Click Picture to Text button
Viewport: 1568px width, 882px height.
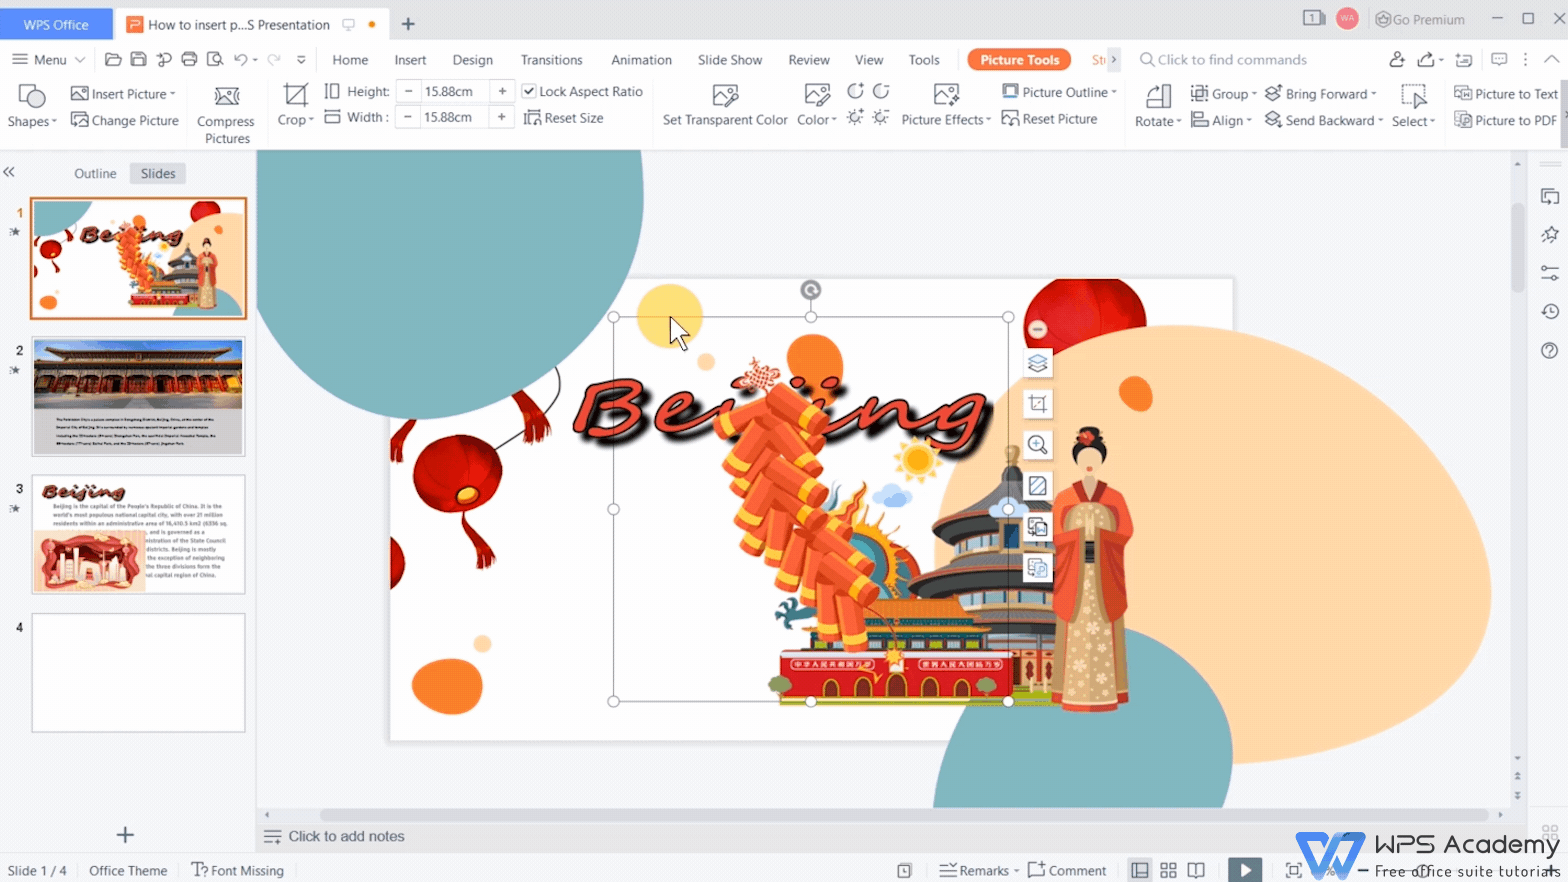click(x=1506, y=94)
